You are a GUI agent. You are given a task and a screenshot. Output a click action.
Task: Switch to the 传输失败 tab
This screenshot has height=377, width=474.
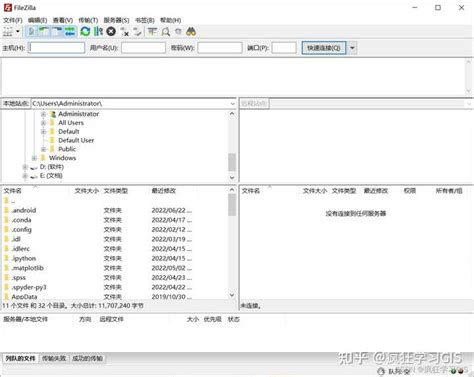(x=54, y=358)
